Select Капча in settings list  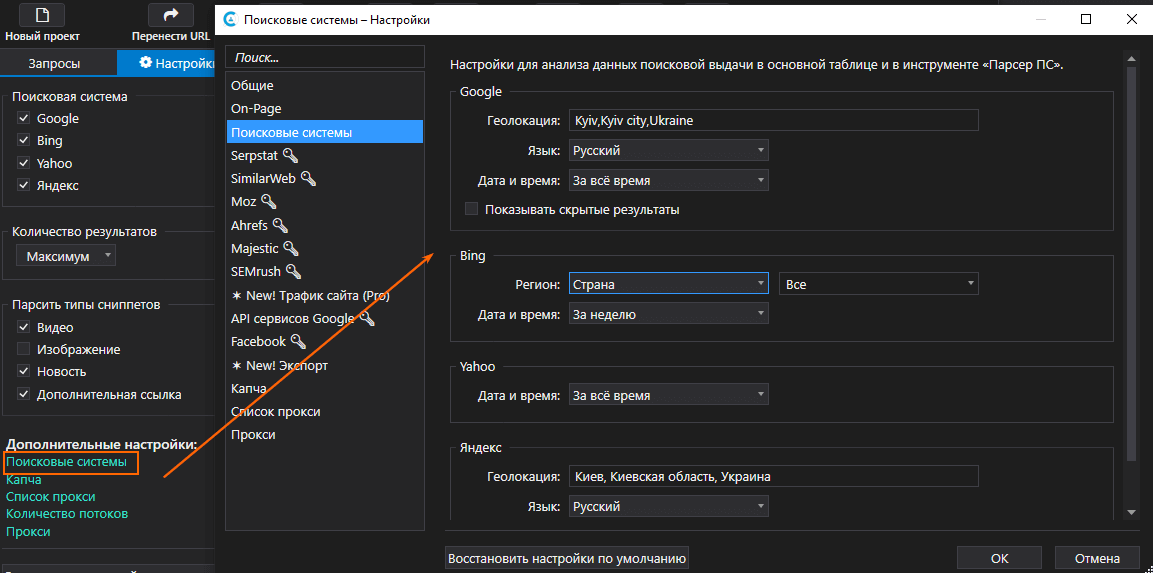pyautogui.click(x=325, y=388)
